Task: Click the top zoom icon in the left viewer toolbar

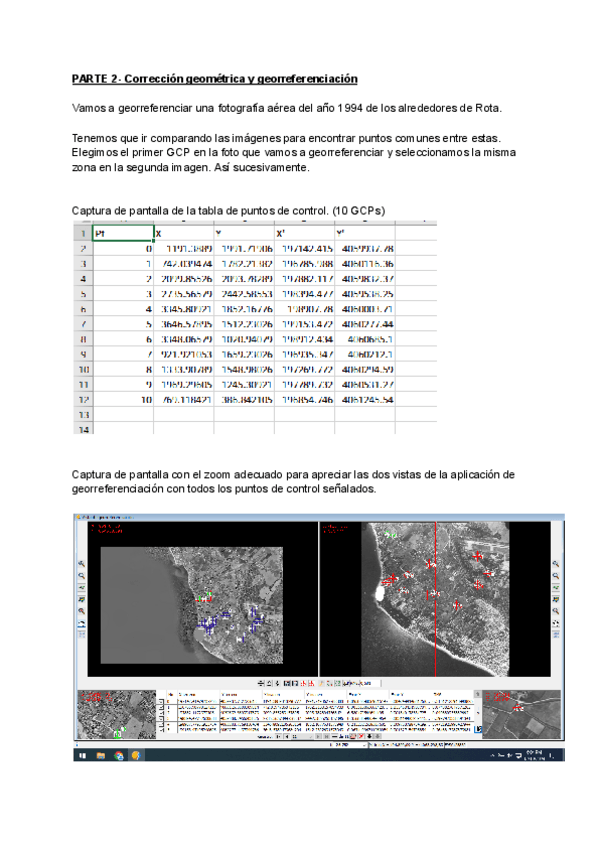Action: click(81, 564)
